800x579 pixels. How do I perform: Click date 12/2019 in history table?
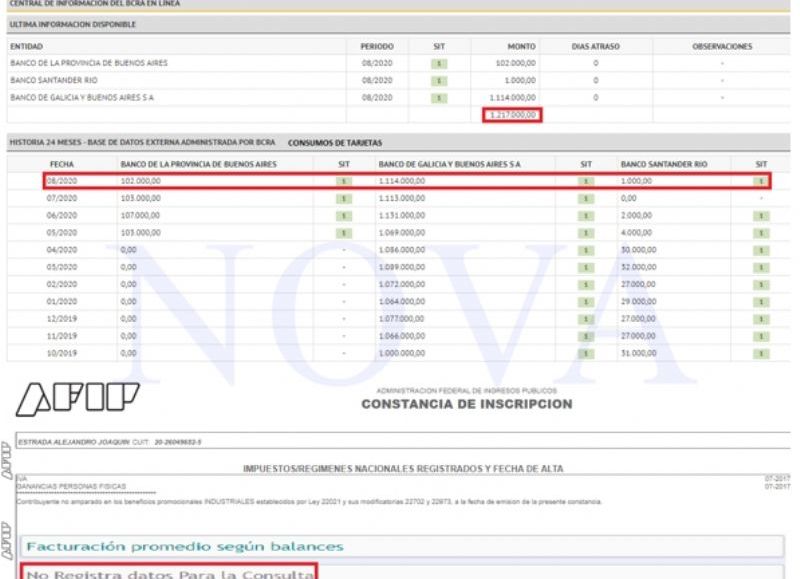click(x=62, y=319)
